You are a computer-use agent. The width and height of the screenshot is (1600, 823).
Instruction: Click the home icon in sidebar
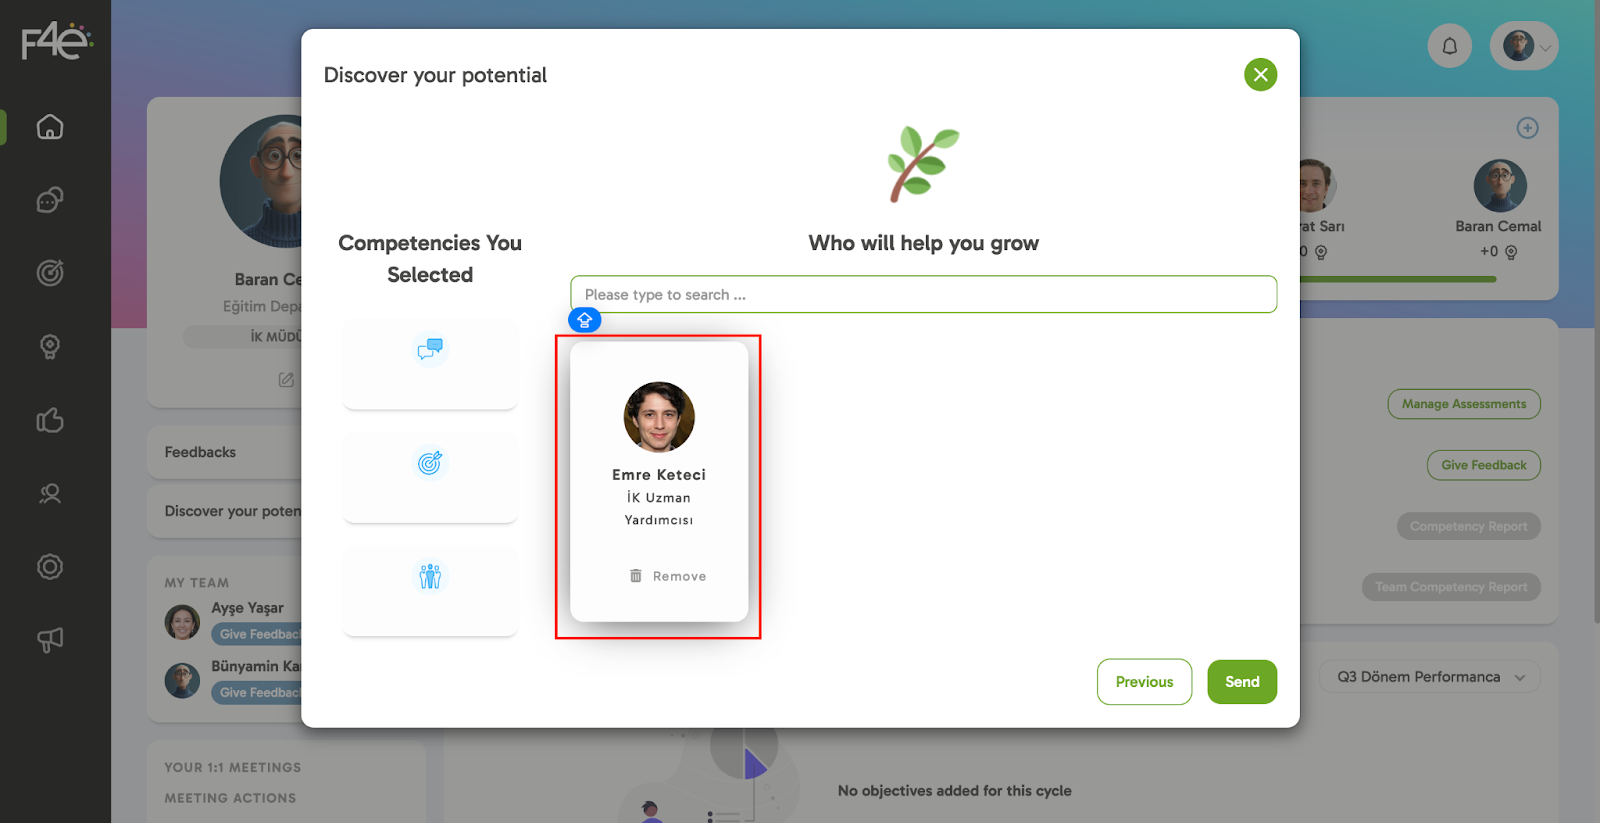click(50, 127)
